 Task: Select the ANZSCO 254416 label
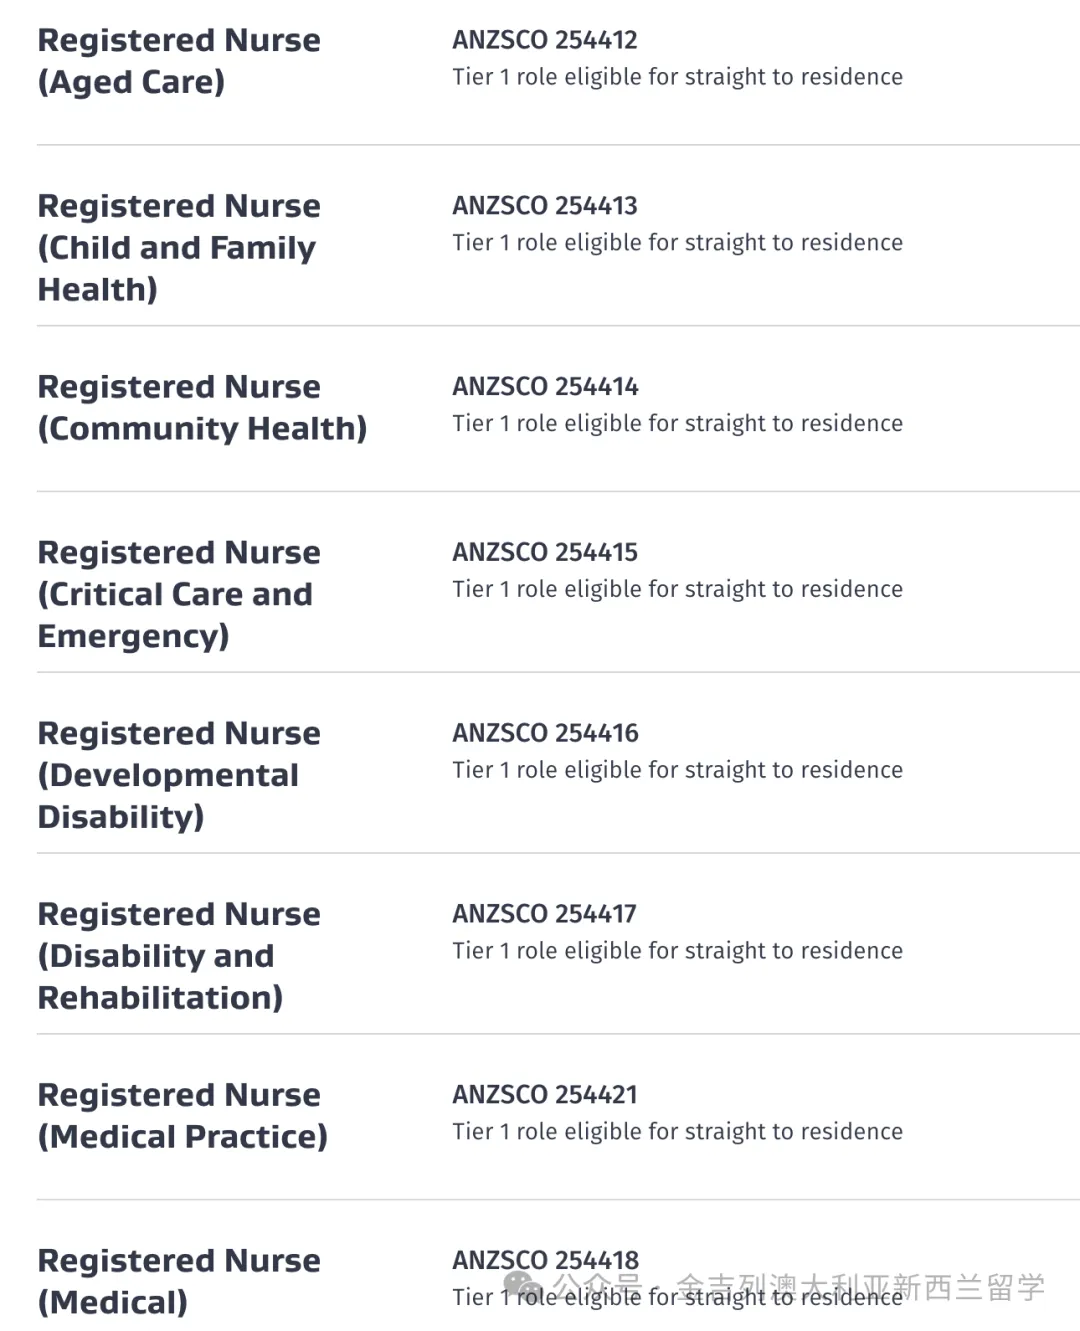tap(545, 734)
